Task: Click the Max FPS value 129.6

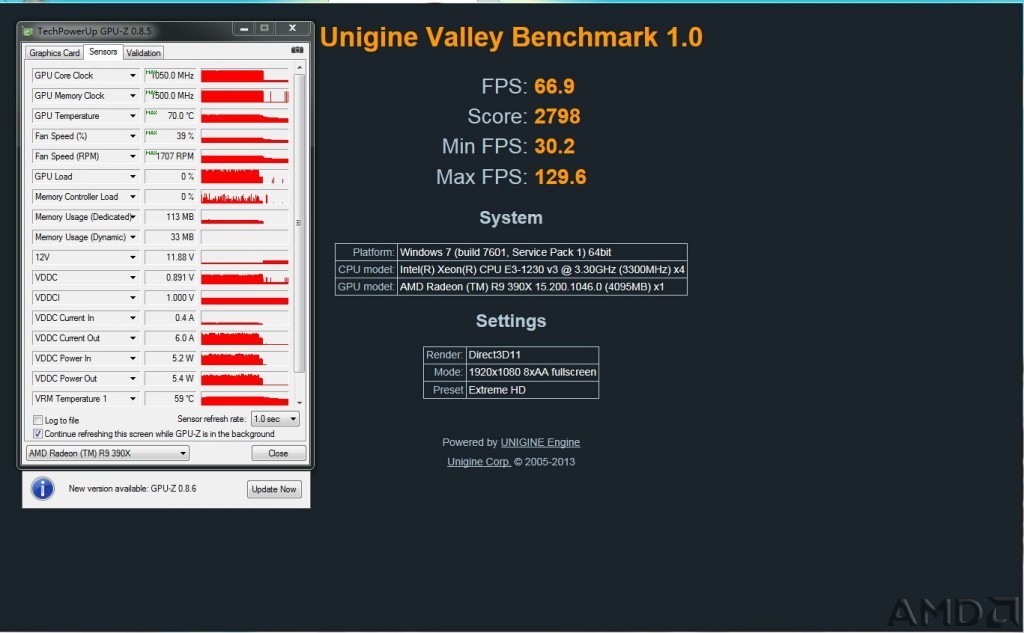Action: (x=560, y=177)
